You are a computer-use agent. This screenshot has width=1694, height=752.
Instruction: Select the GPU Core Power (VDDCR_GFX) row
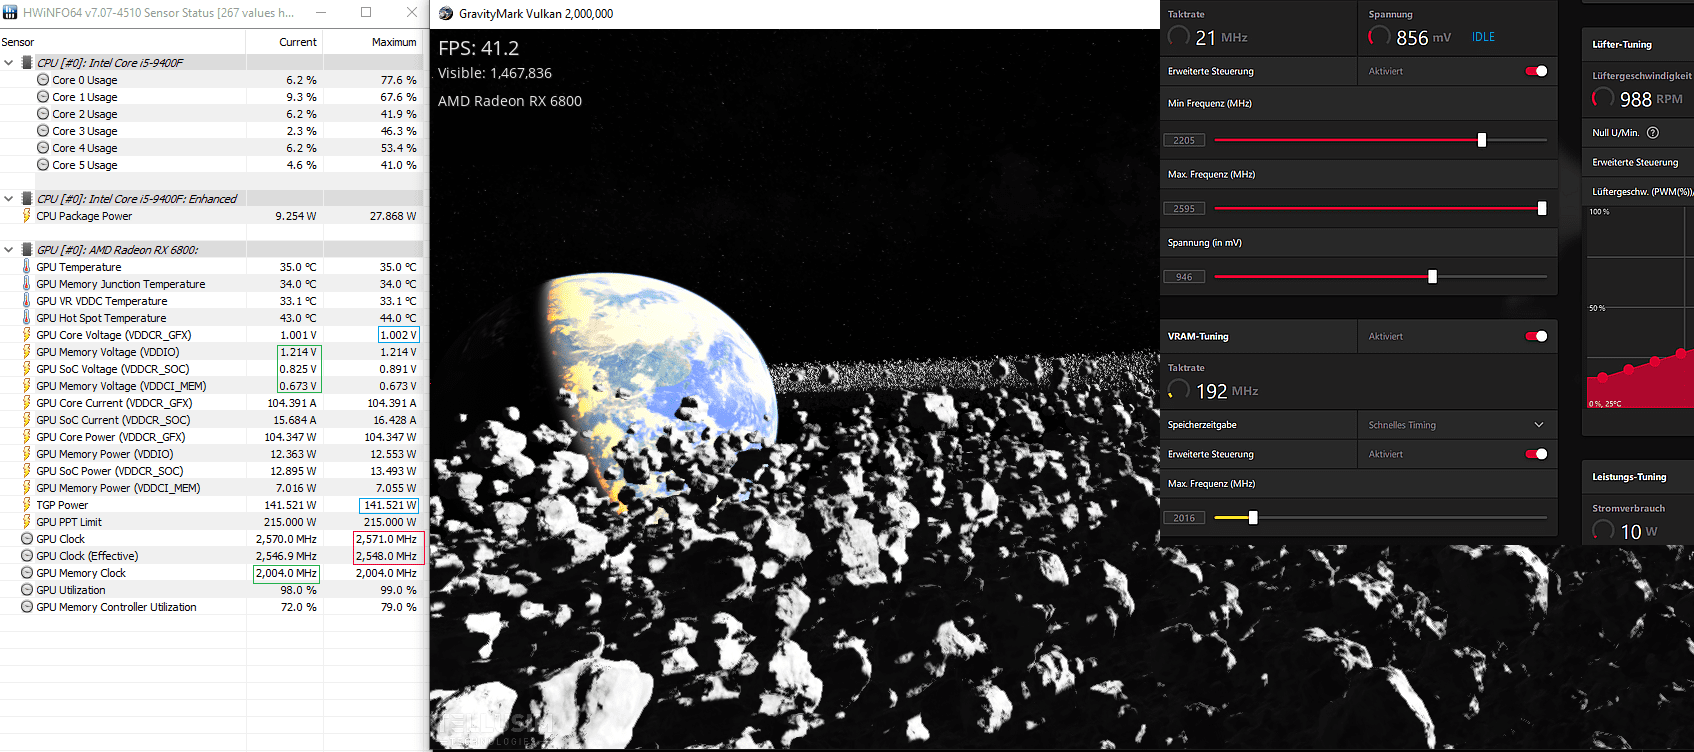[x=212, y=437]
